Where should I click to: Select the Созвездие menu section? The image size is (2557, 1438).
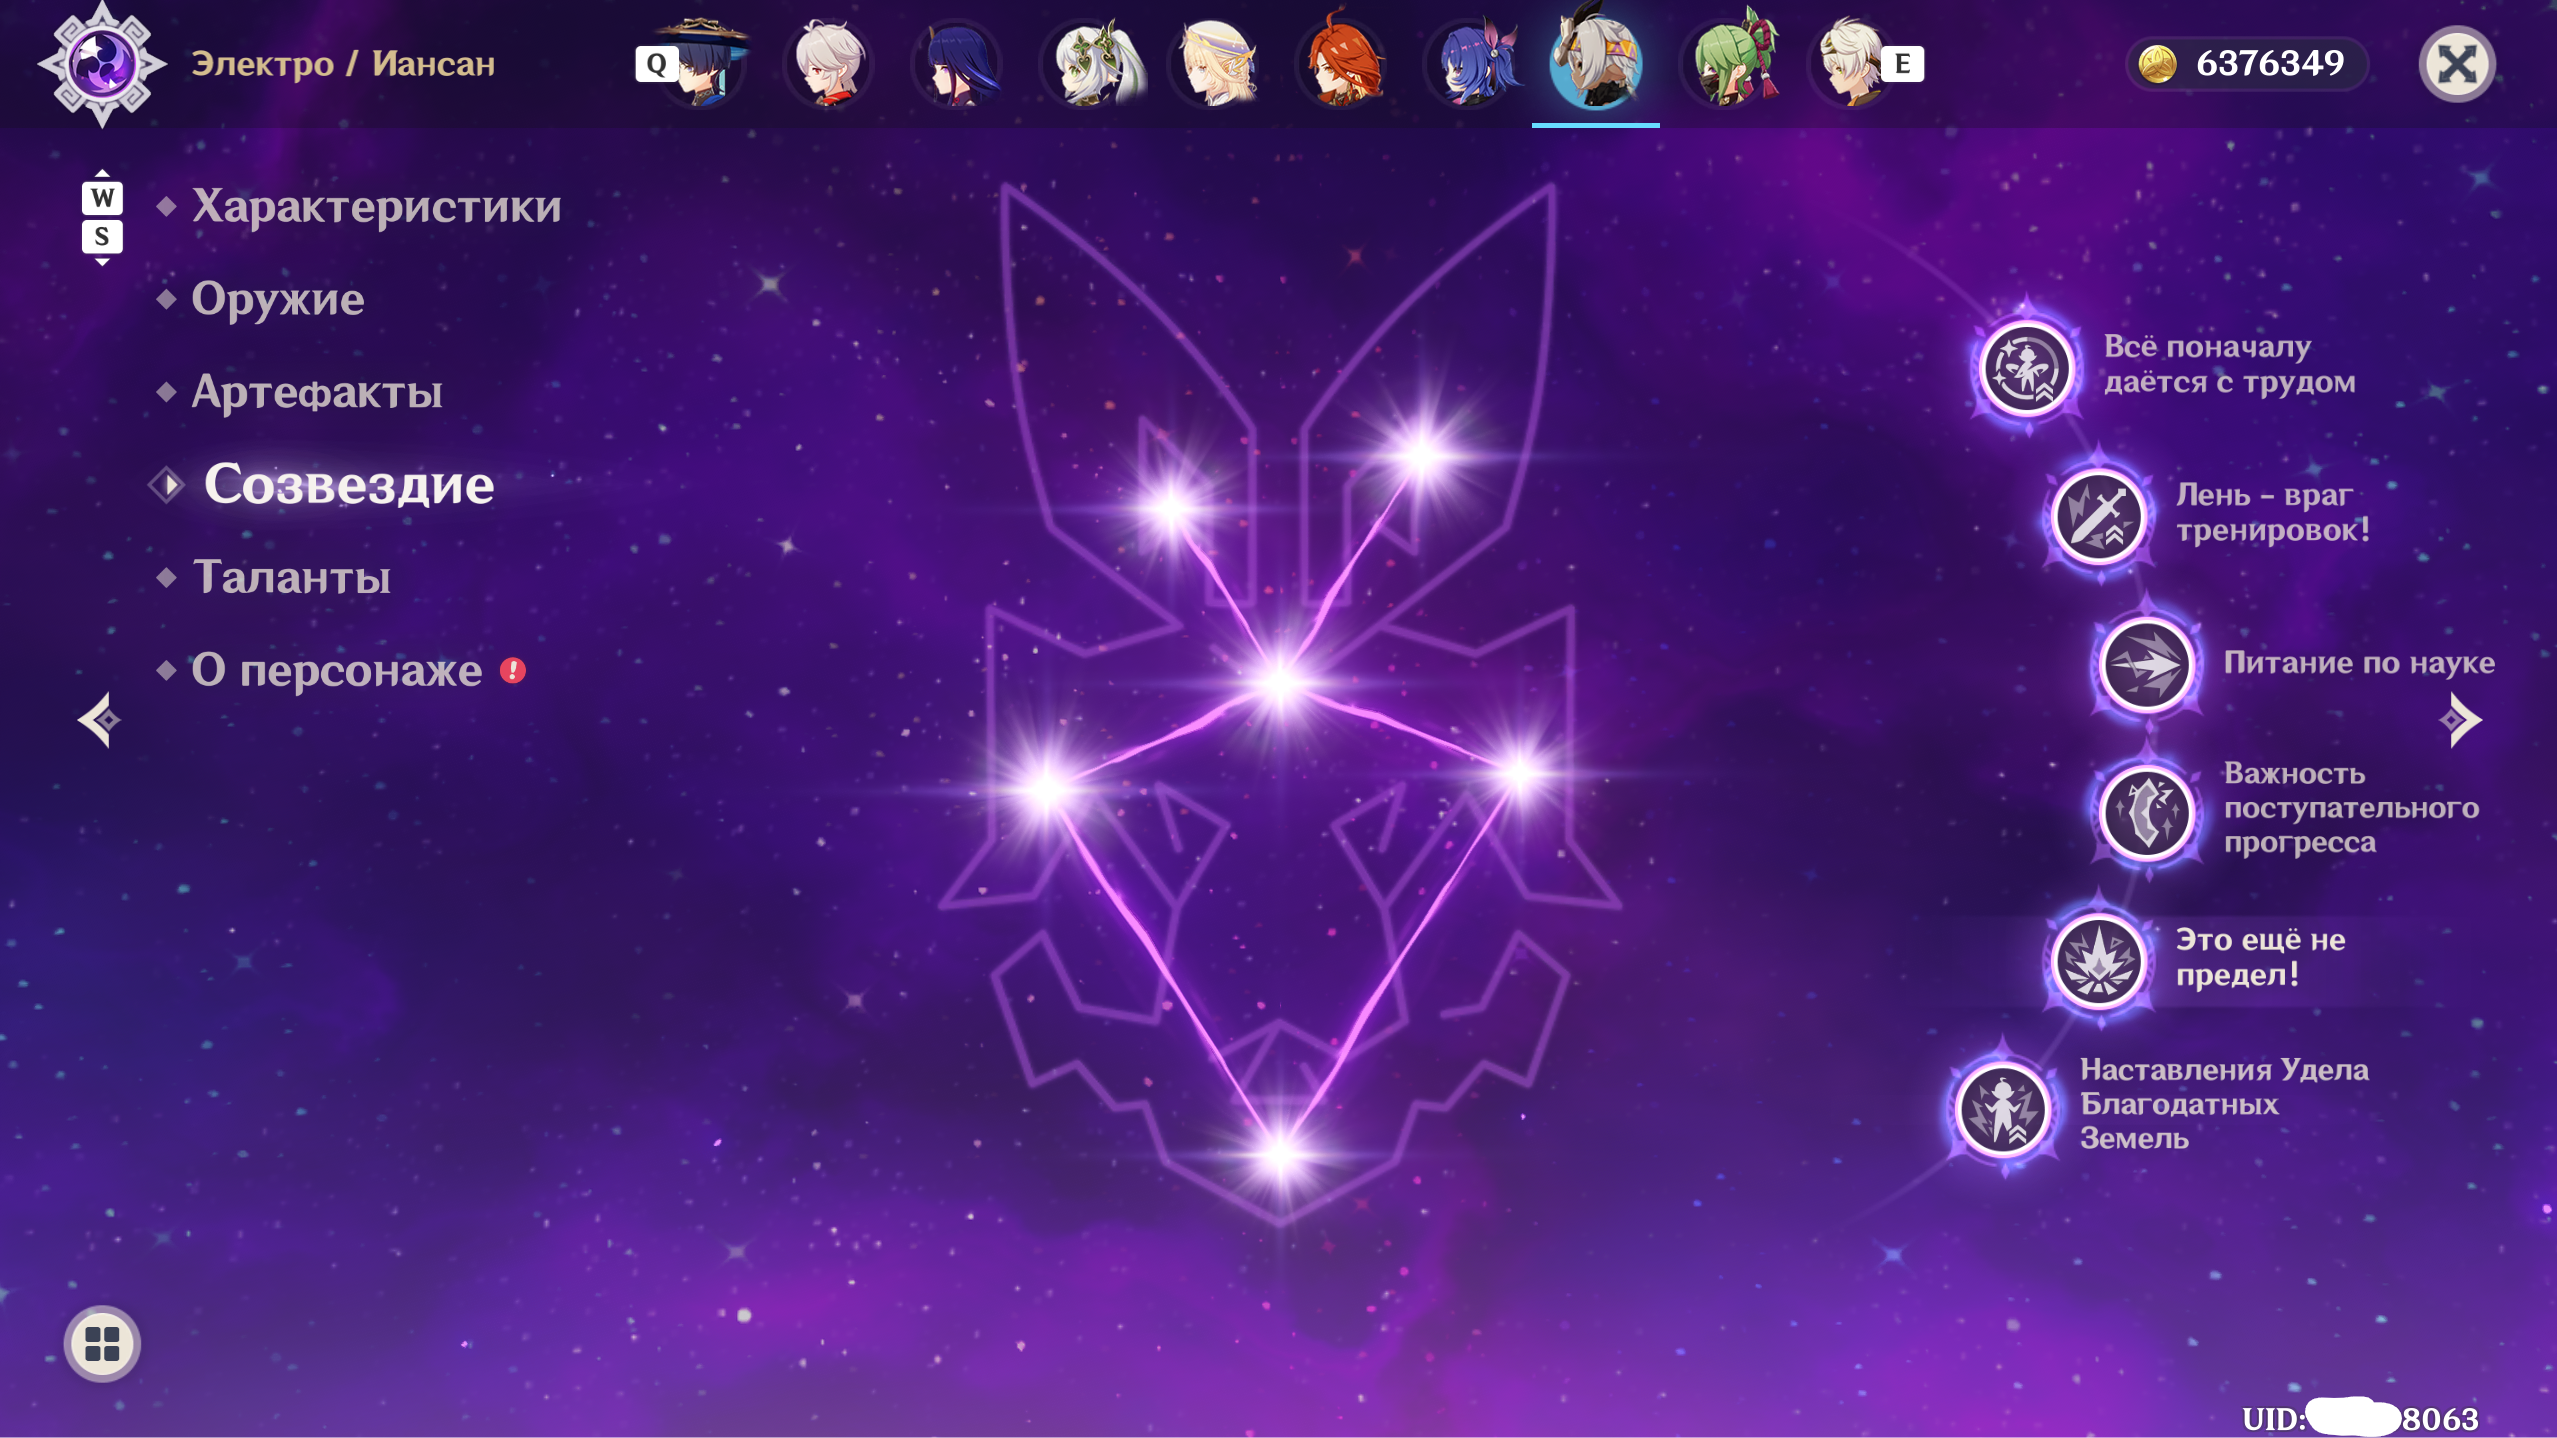click(x=349, y=484)
